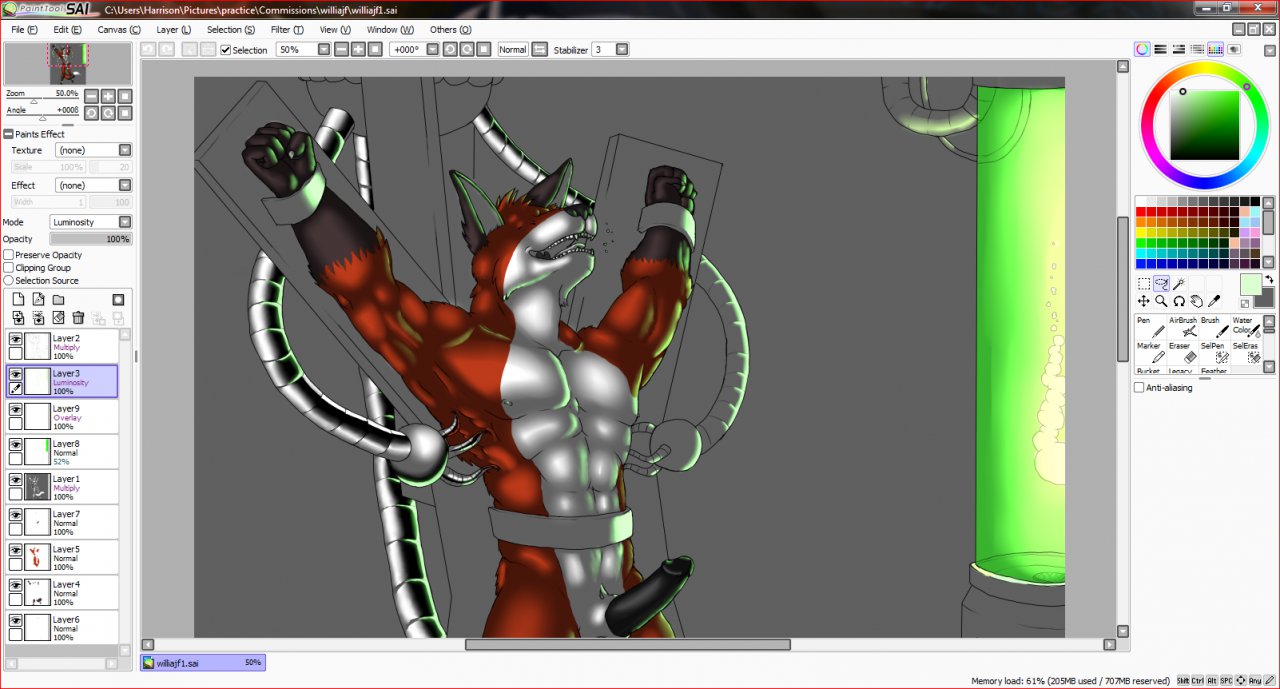Image resolution: width=1280 pixels, height=689 pixels.
Task: Activate the Color Picker eyedropper tool
Action: 1215,301
